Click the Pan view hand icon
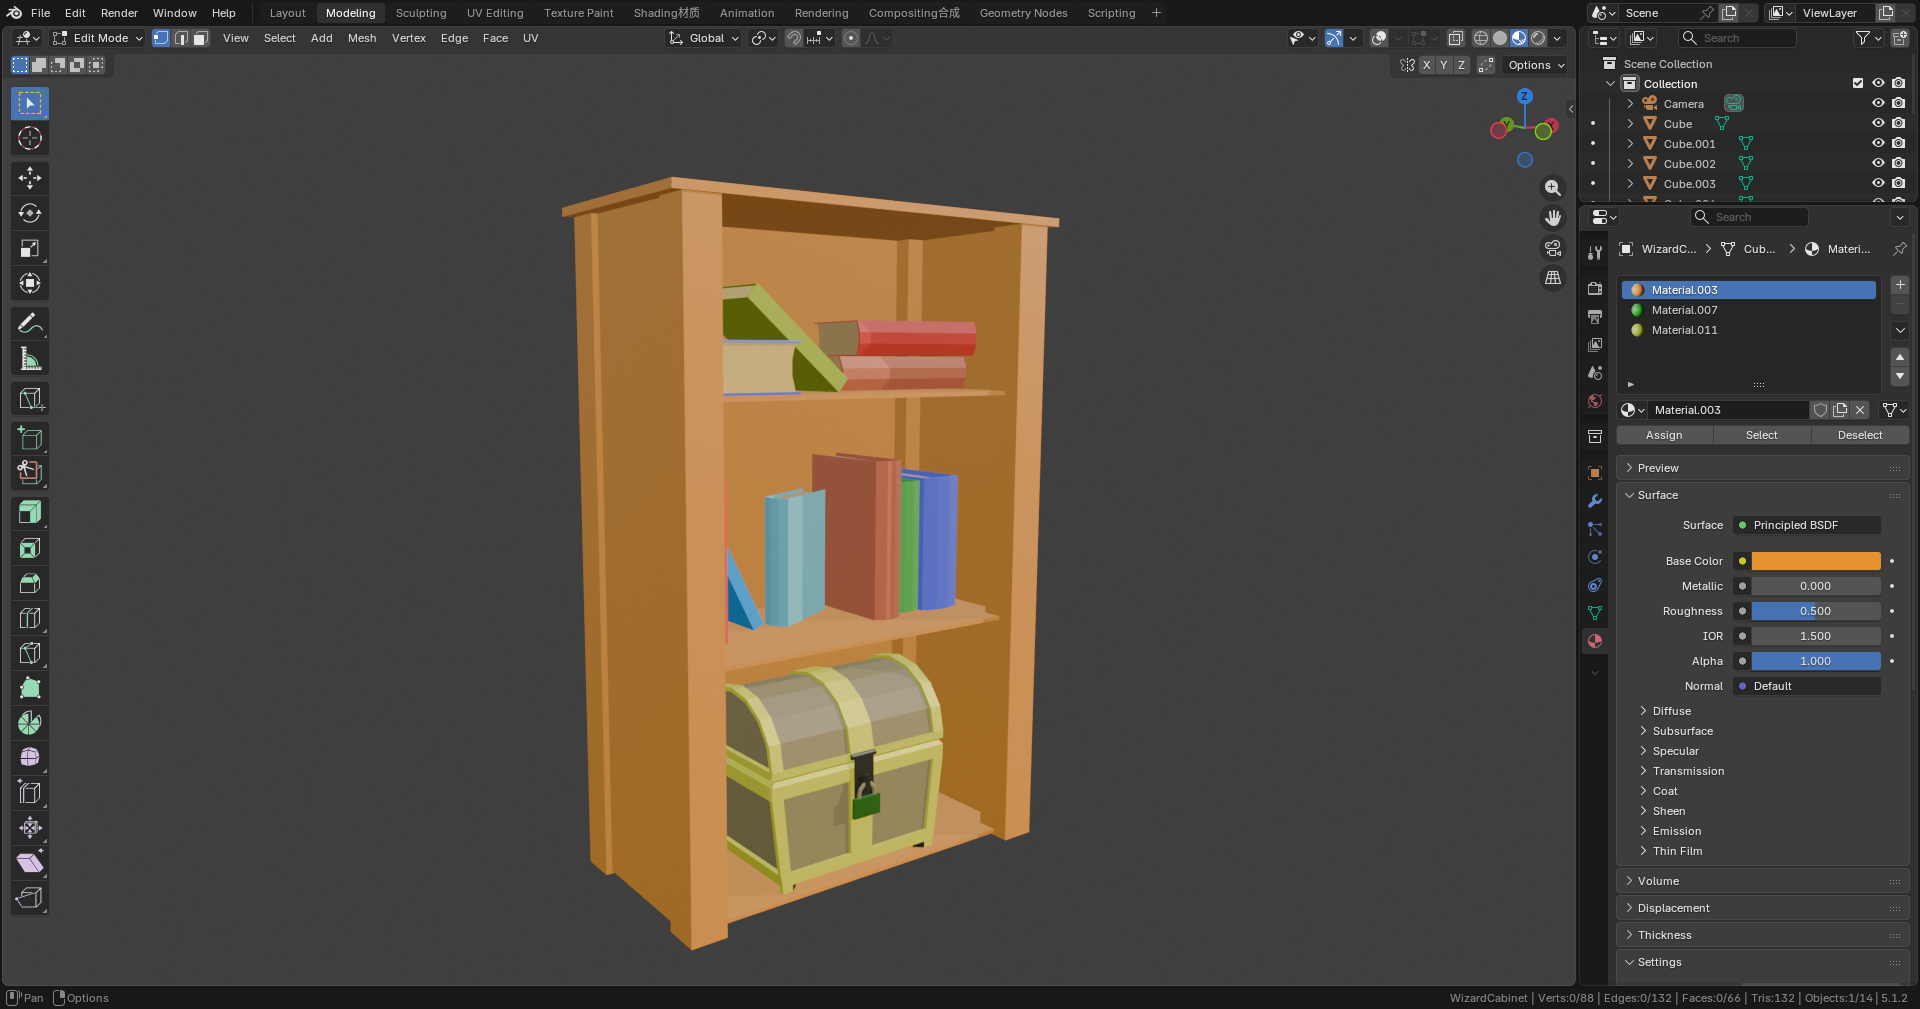Image resolution: width=1920 pixels, height=1009 pixels. click(1553, 218)
